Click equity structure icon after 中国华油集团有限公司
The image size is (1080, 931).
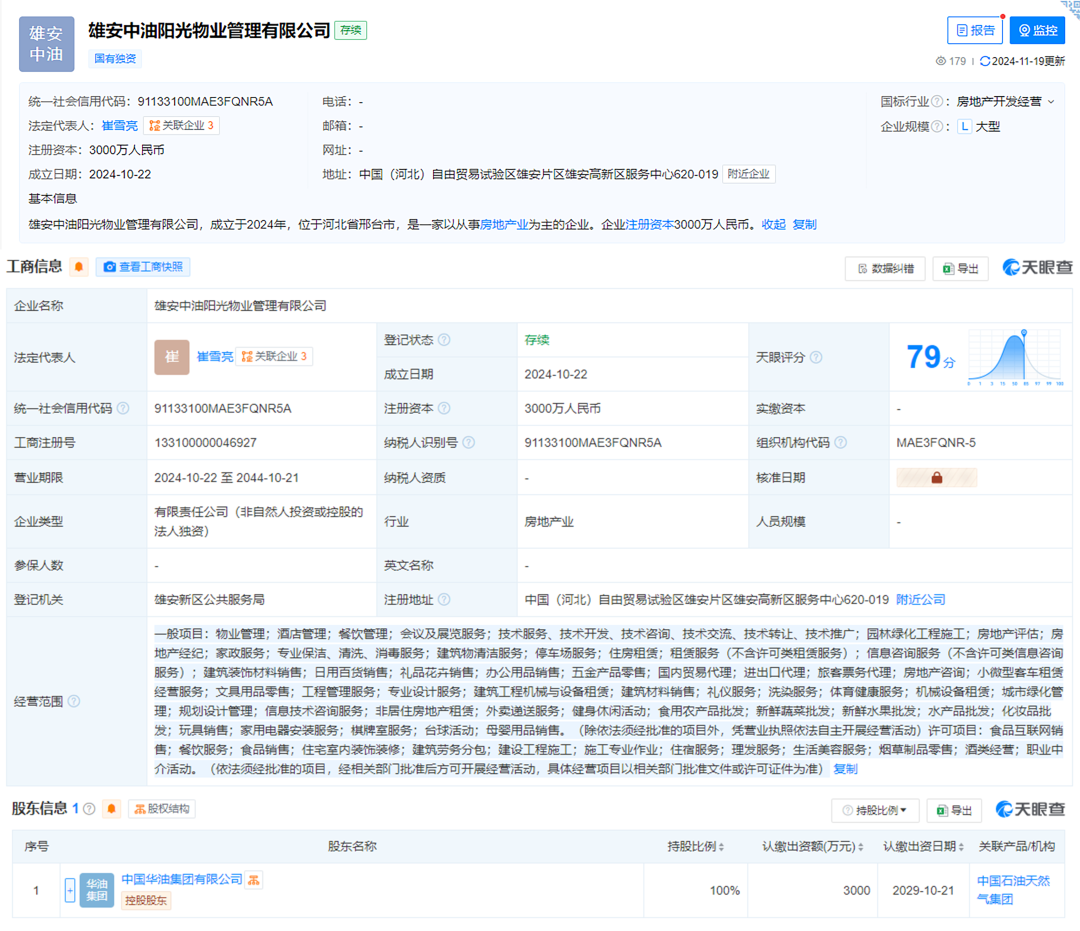[254, 879]
